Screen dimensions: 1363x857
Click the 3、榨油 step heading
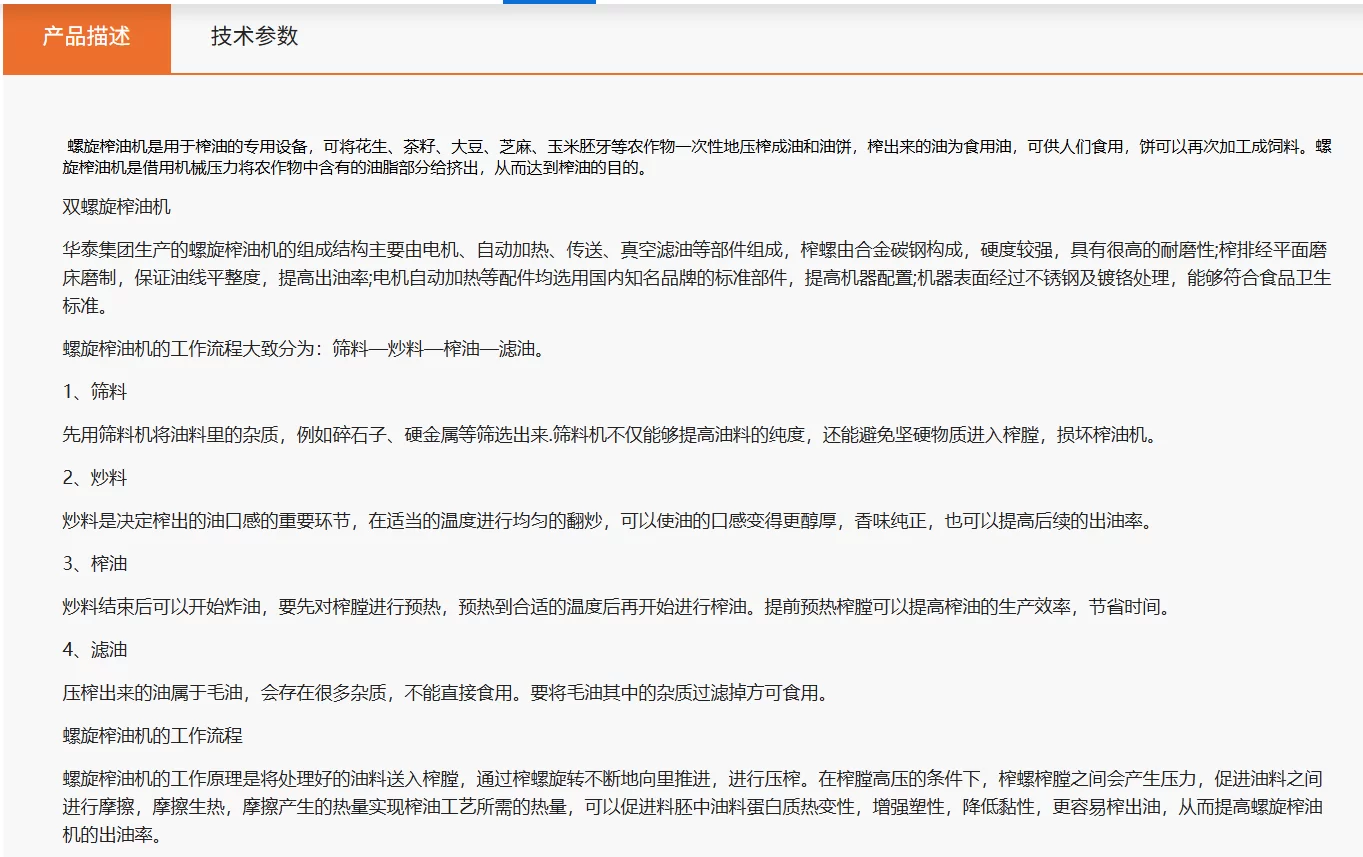(95, 564)
